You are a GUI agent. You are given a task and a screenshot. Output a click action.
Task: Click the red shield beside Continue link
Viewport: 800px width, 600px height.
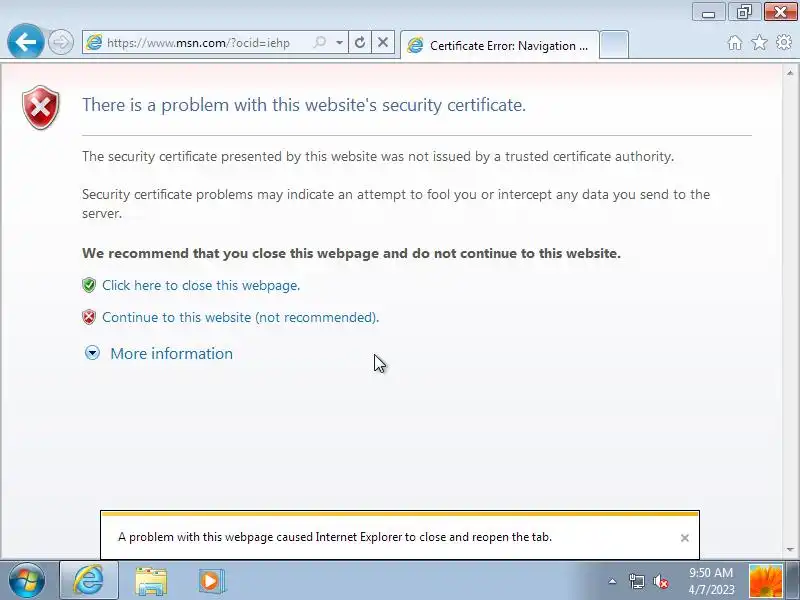pos(89,317)
